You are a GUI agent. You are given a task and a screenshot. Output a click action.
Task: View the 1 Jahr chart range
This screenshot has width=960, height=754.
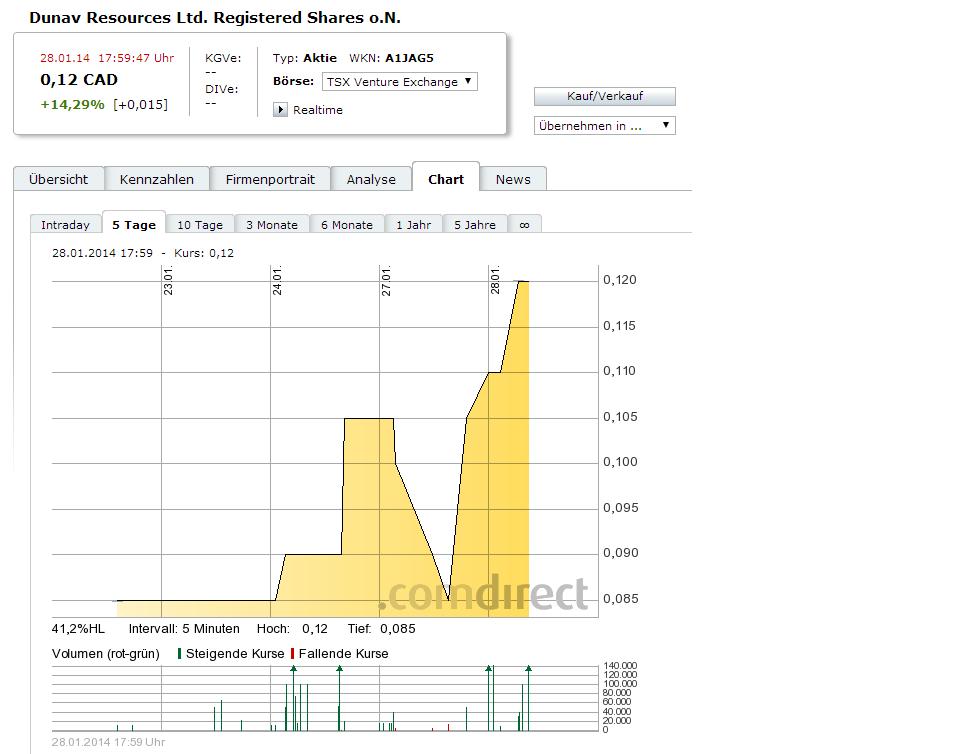coord(413,225)
